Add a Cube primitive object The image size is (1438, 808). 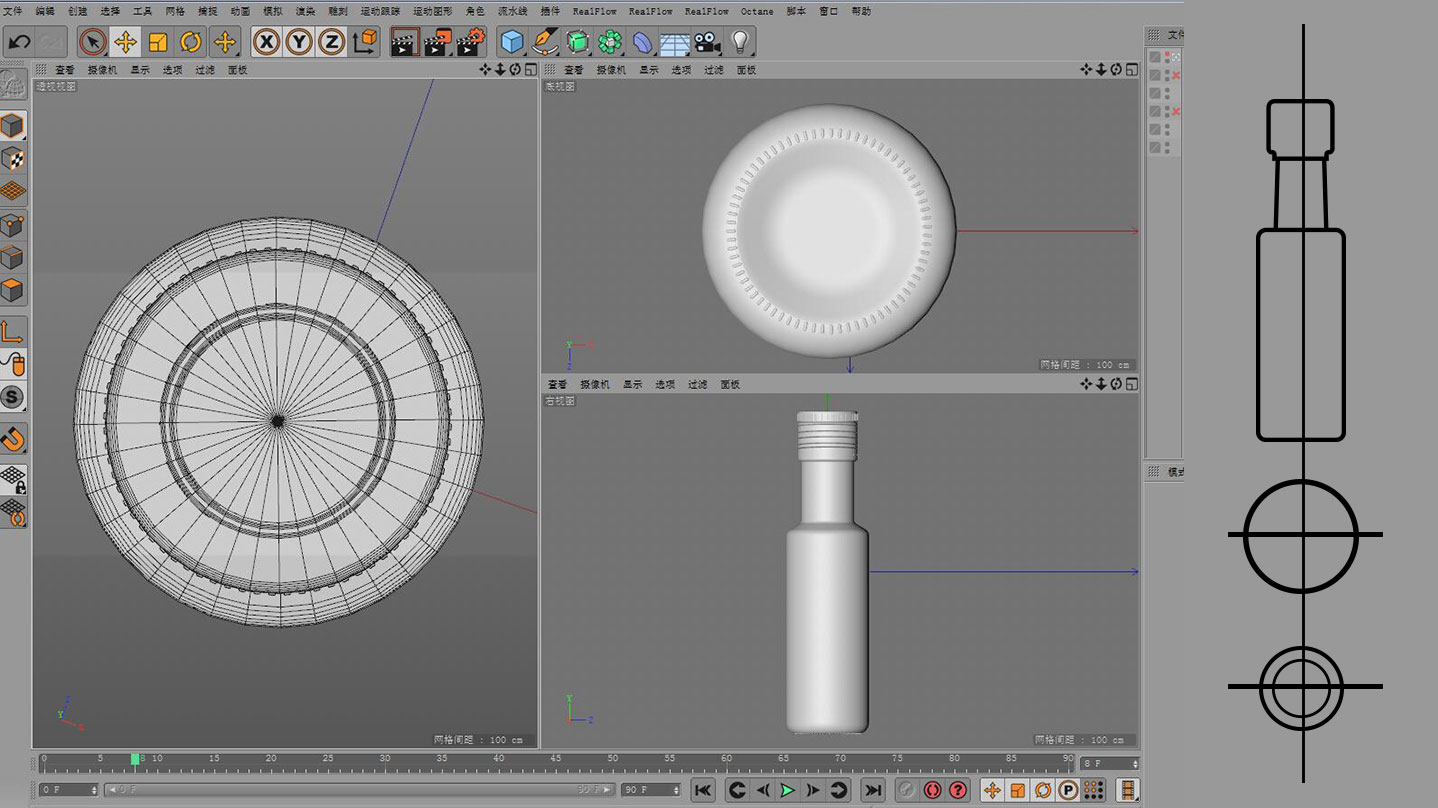pos(512,42)
